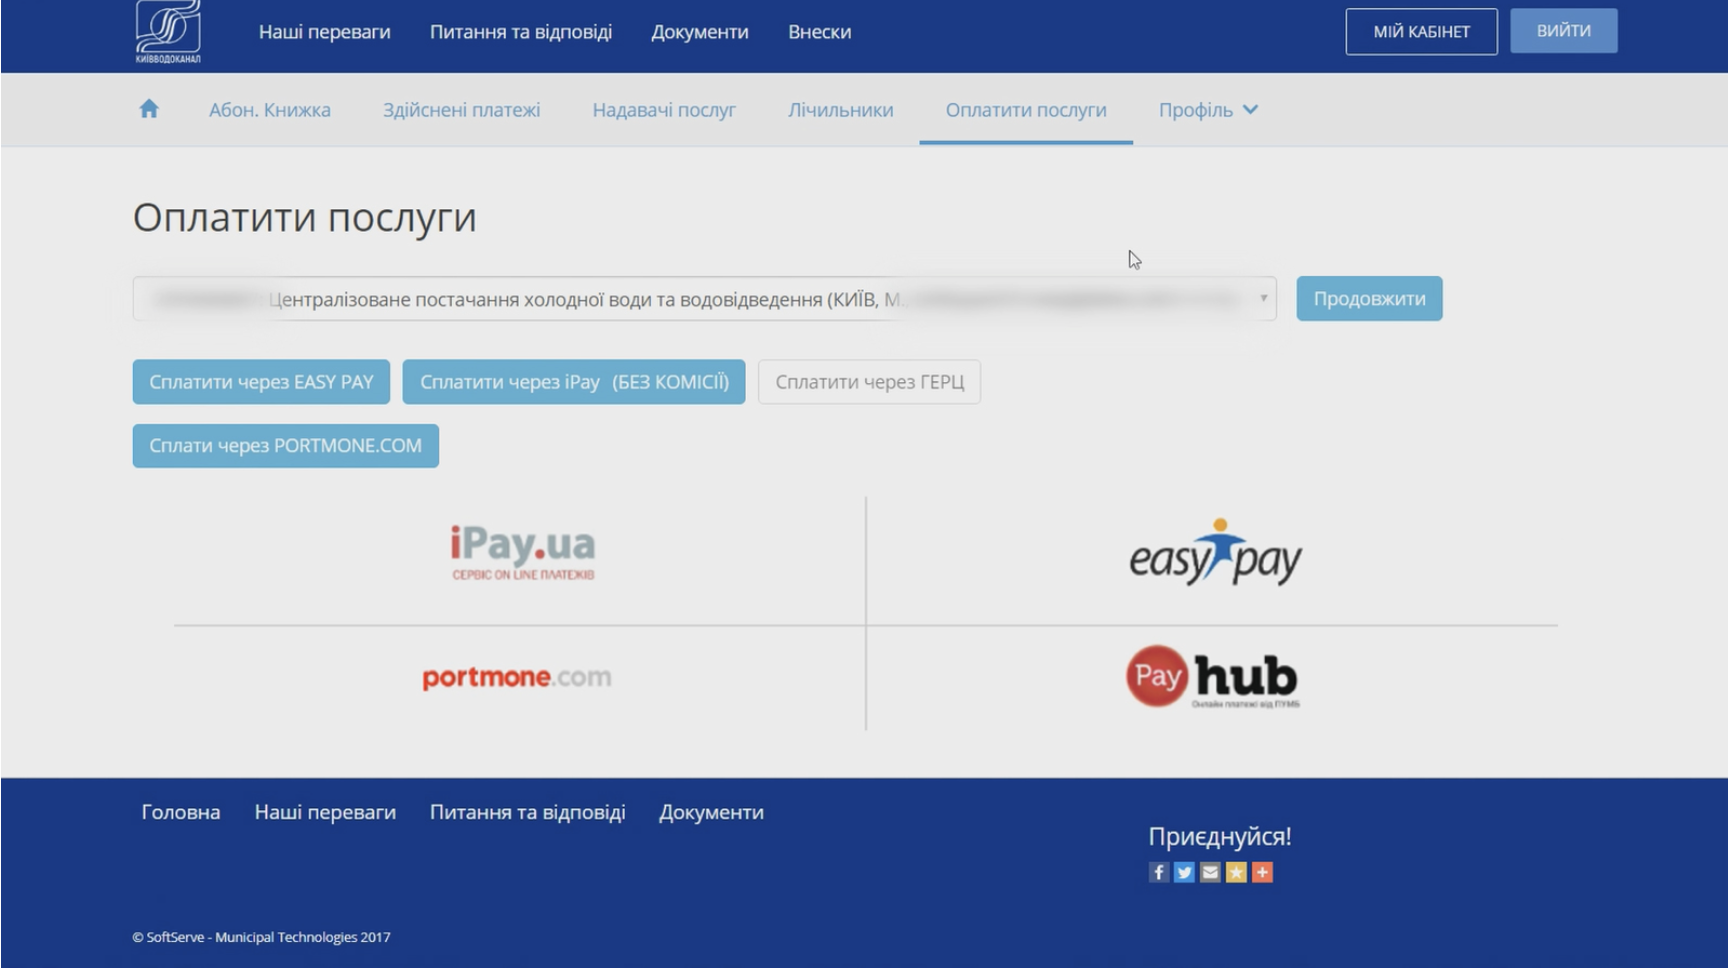Image resolution: width=1728 pixels, height=972 pixels.
Task: Share via Facebook icon in footer
Action: (1158, 873)
